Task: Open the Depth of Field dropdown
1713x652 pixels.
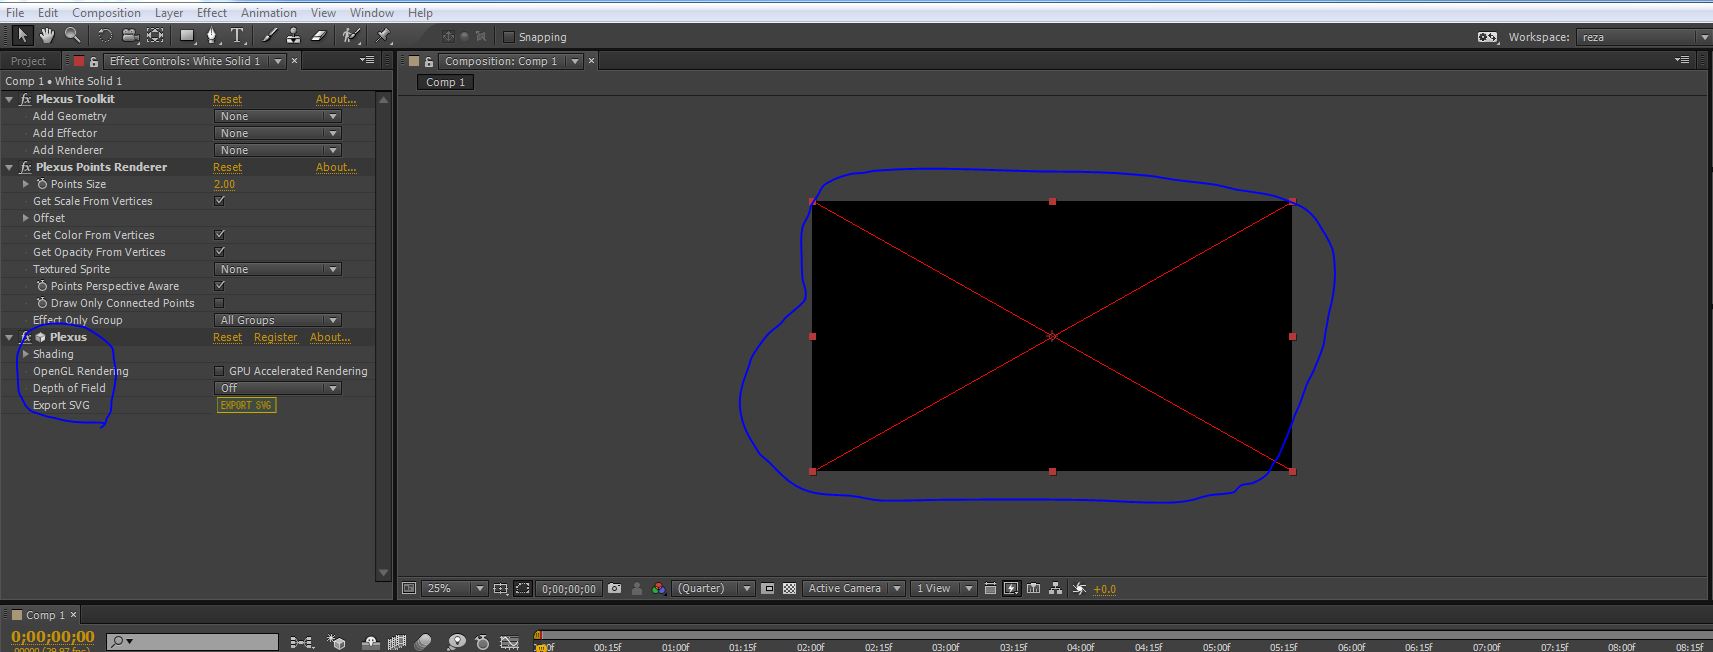Action: click(x=278, y=388)
